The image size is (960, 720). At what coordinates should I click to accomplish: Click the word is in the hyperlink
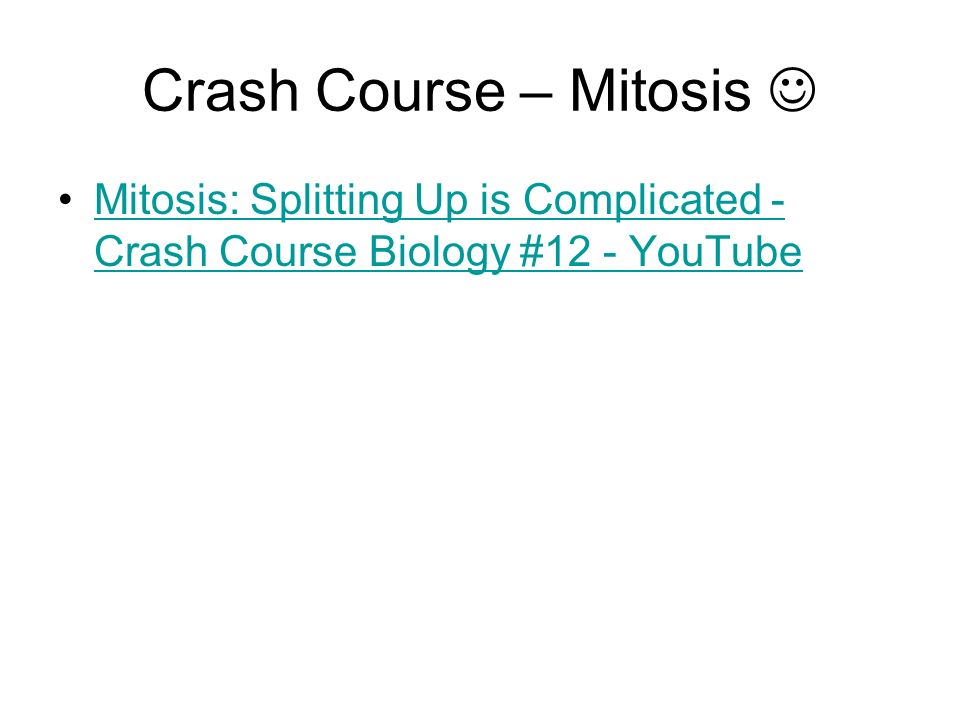tap(495, 200)
